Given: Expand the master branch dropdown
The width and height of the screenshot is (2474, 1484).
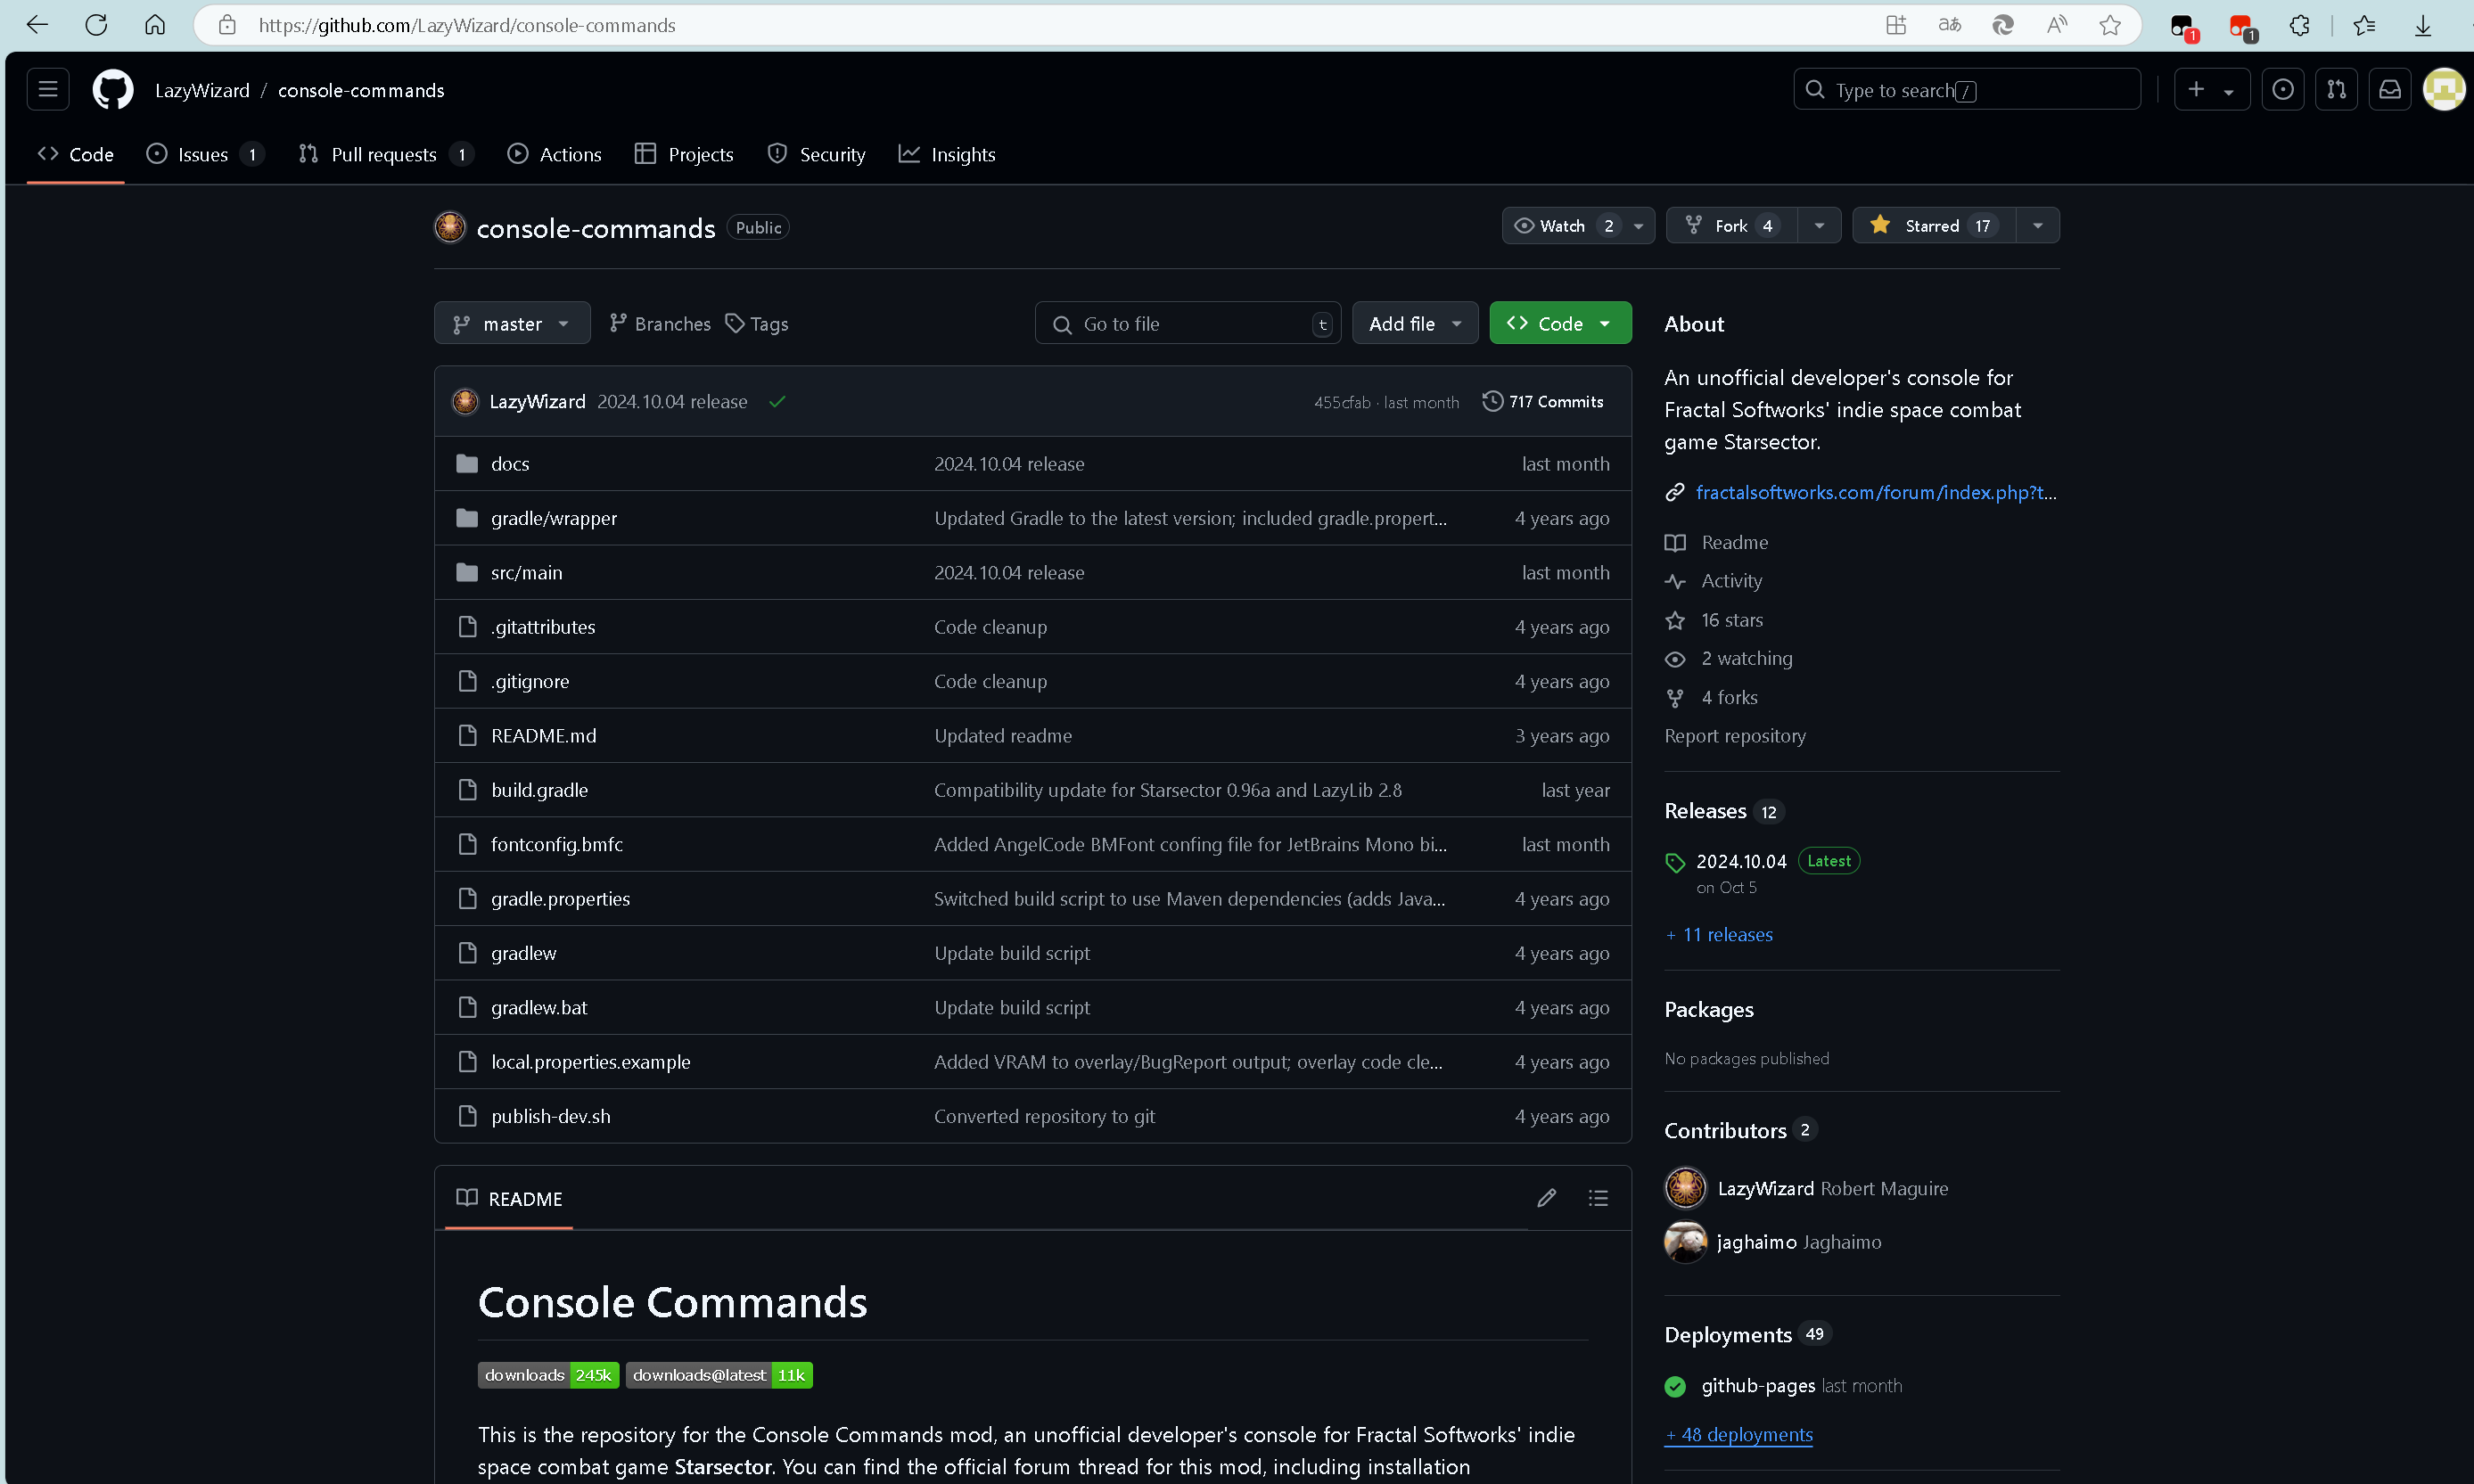Looking at the screenshot, I should tap(511, 324).
